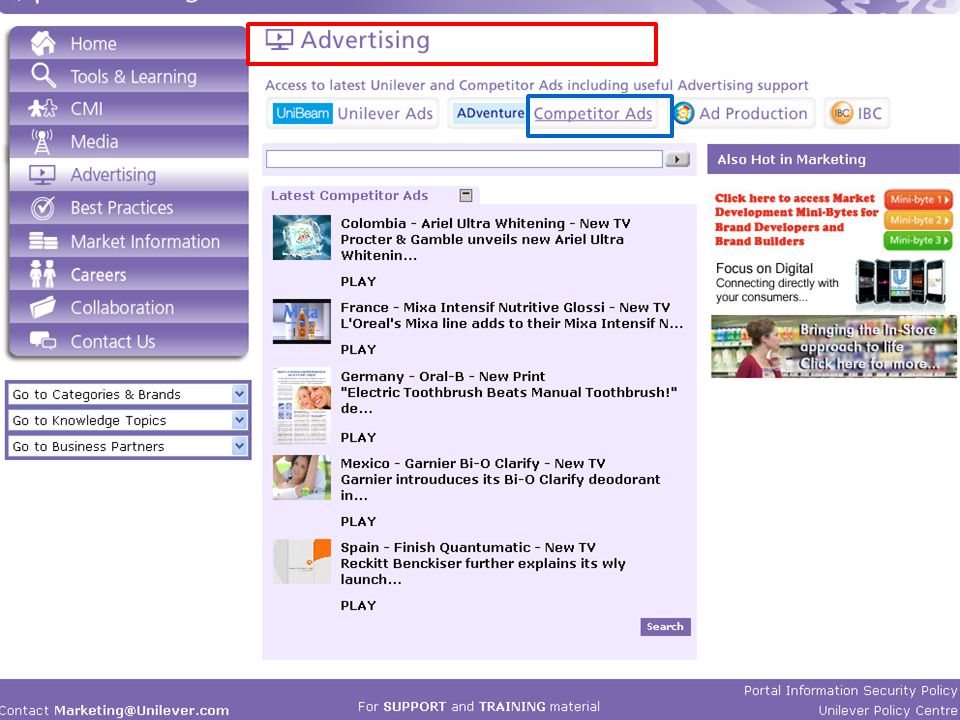
Task: Click the Collaboration folder icon
Action: click(x=43, y=307)
